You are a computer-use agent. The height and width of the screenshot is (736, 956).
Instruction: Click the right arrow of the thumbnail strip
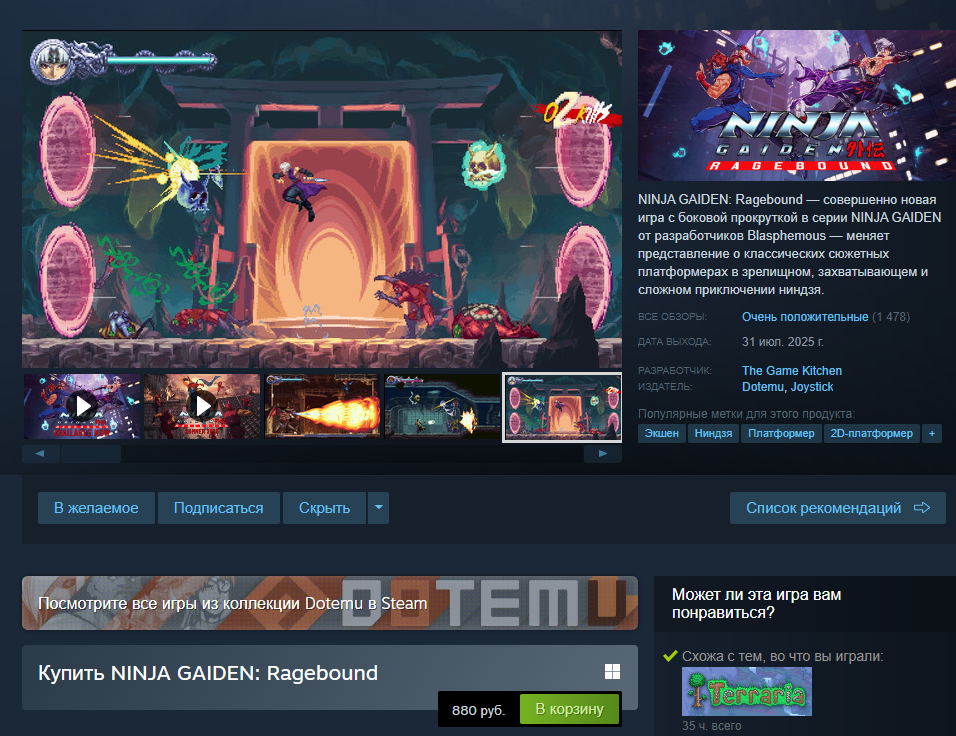pyautogui.click(x=602, y=454)
